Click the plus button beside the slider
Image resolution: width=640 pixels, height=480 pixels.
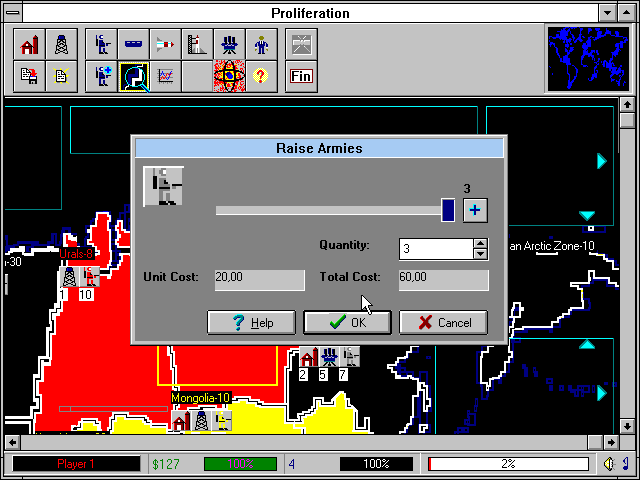coord(475,210)
